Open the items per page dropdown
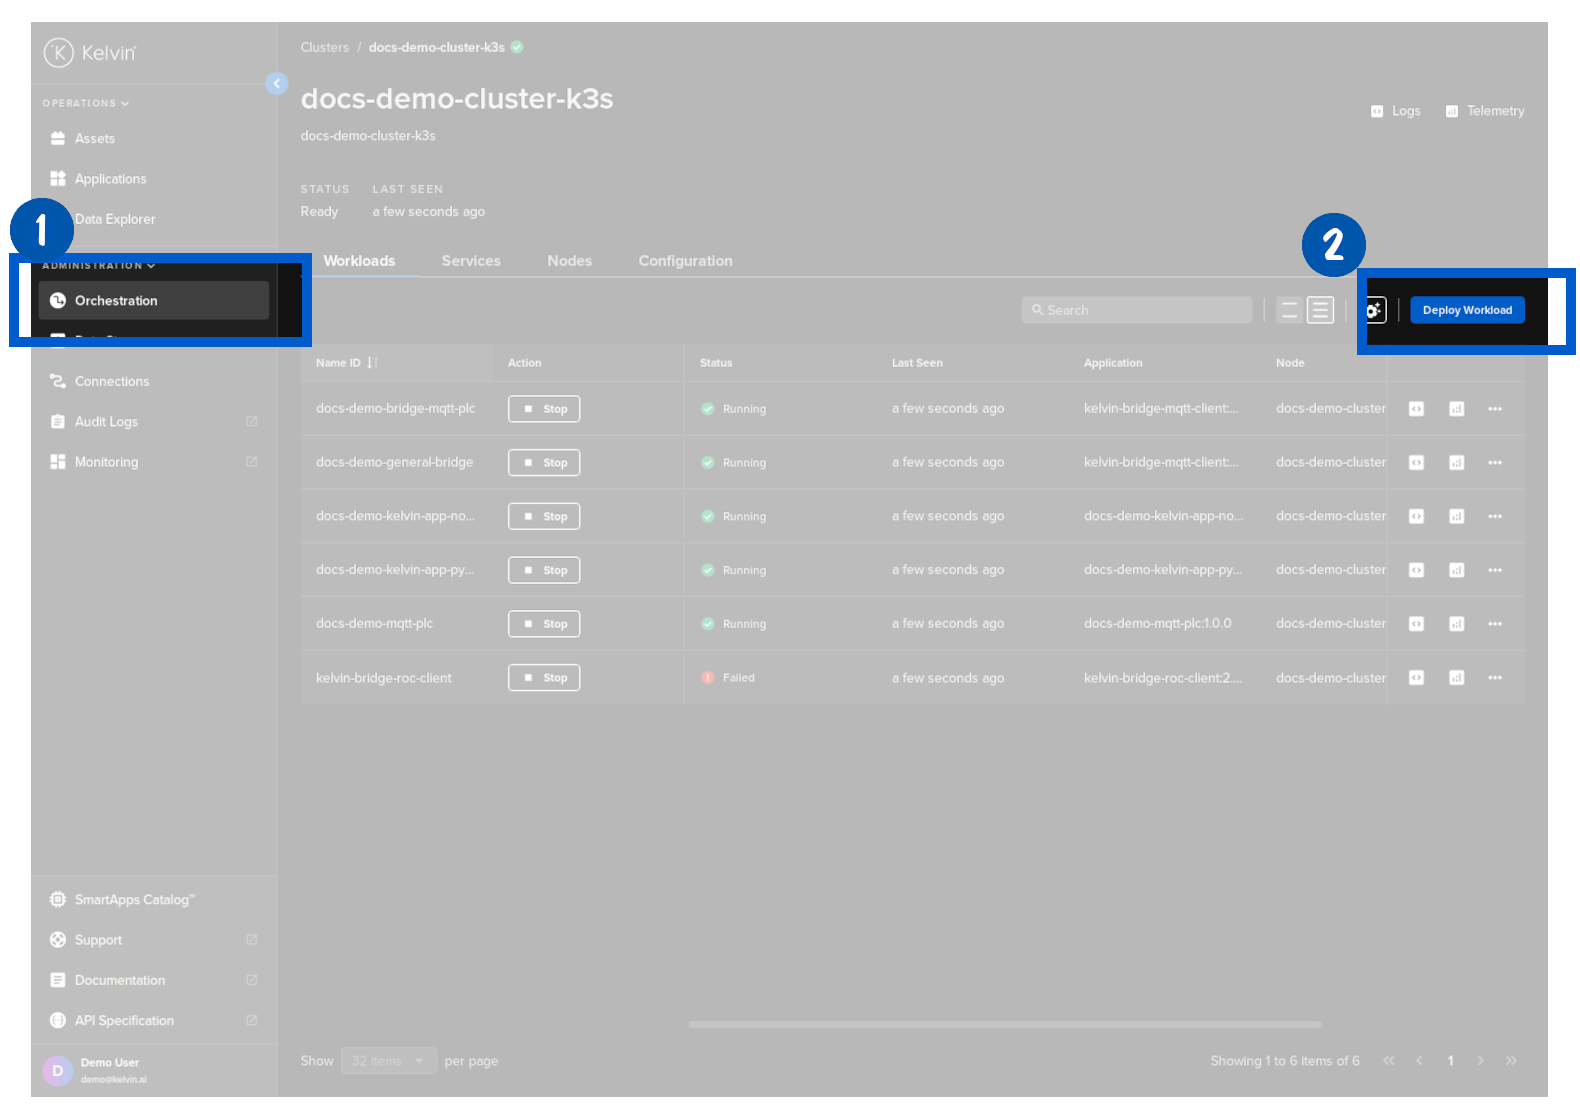Screen dimensions: 1580x1120 (388, 1061)
